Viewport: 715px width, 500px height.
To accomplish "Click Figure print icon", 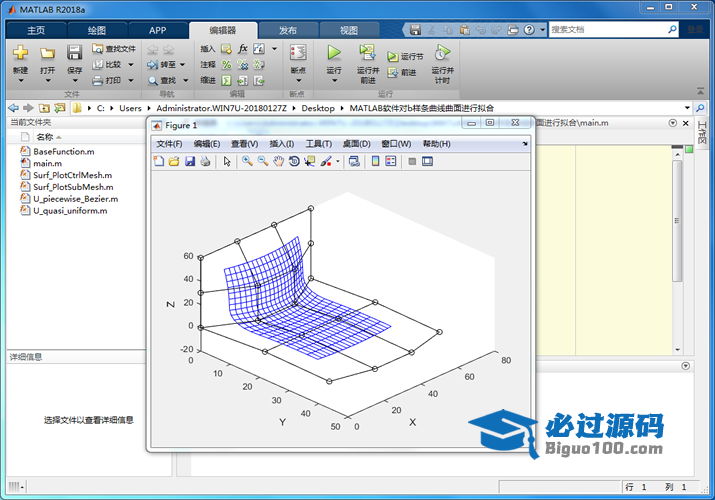I will coord(205,161).
